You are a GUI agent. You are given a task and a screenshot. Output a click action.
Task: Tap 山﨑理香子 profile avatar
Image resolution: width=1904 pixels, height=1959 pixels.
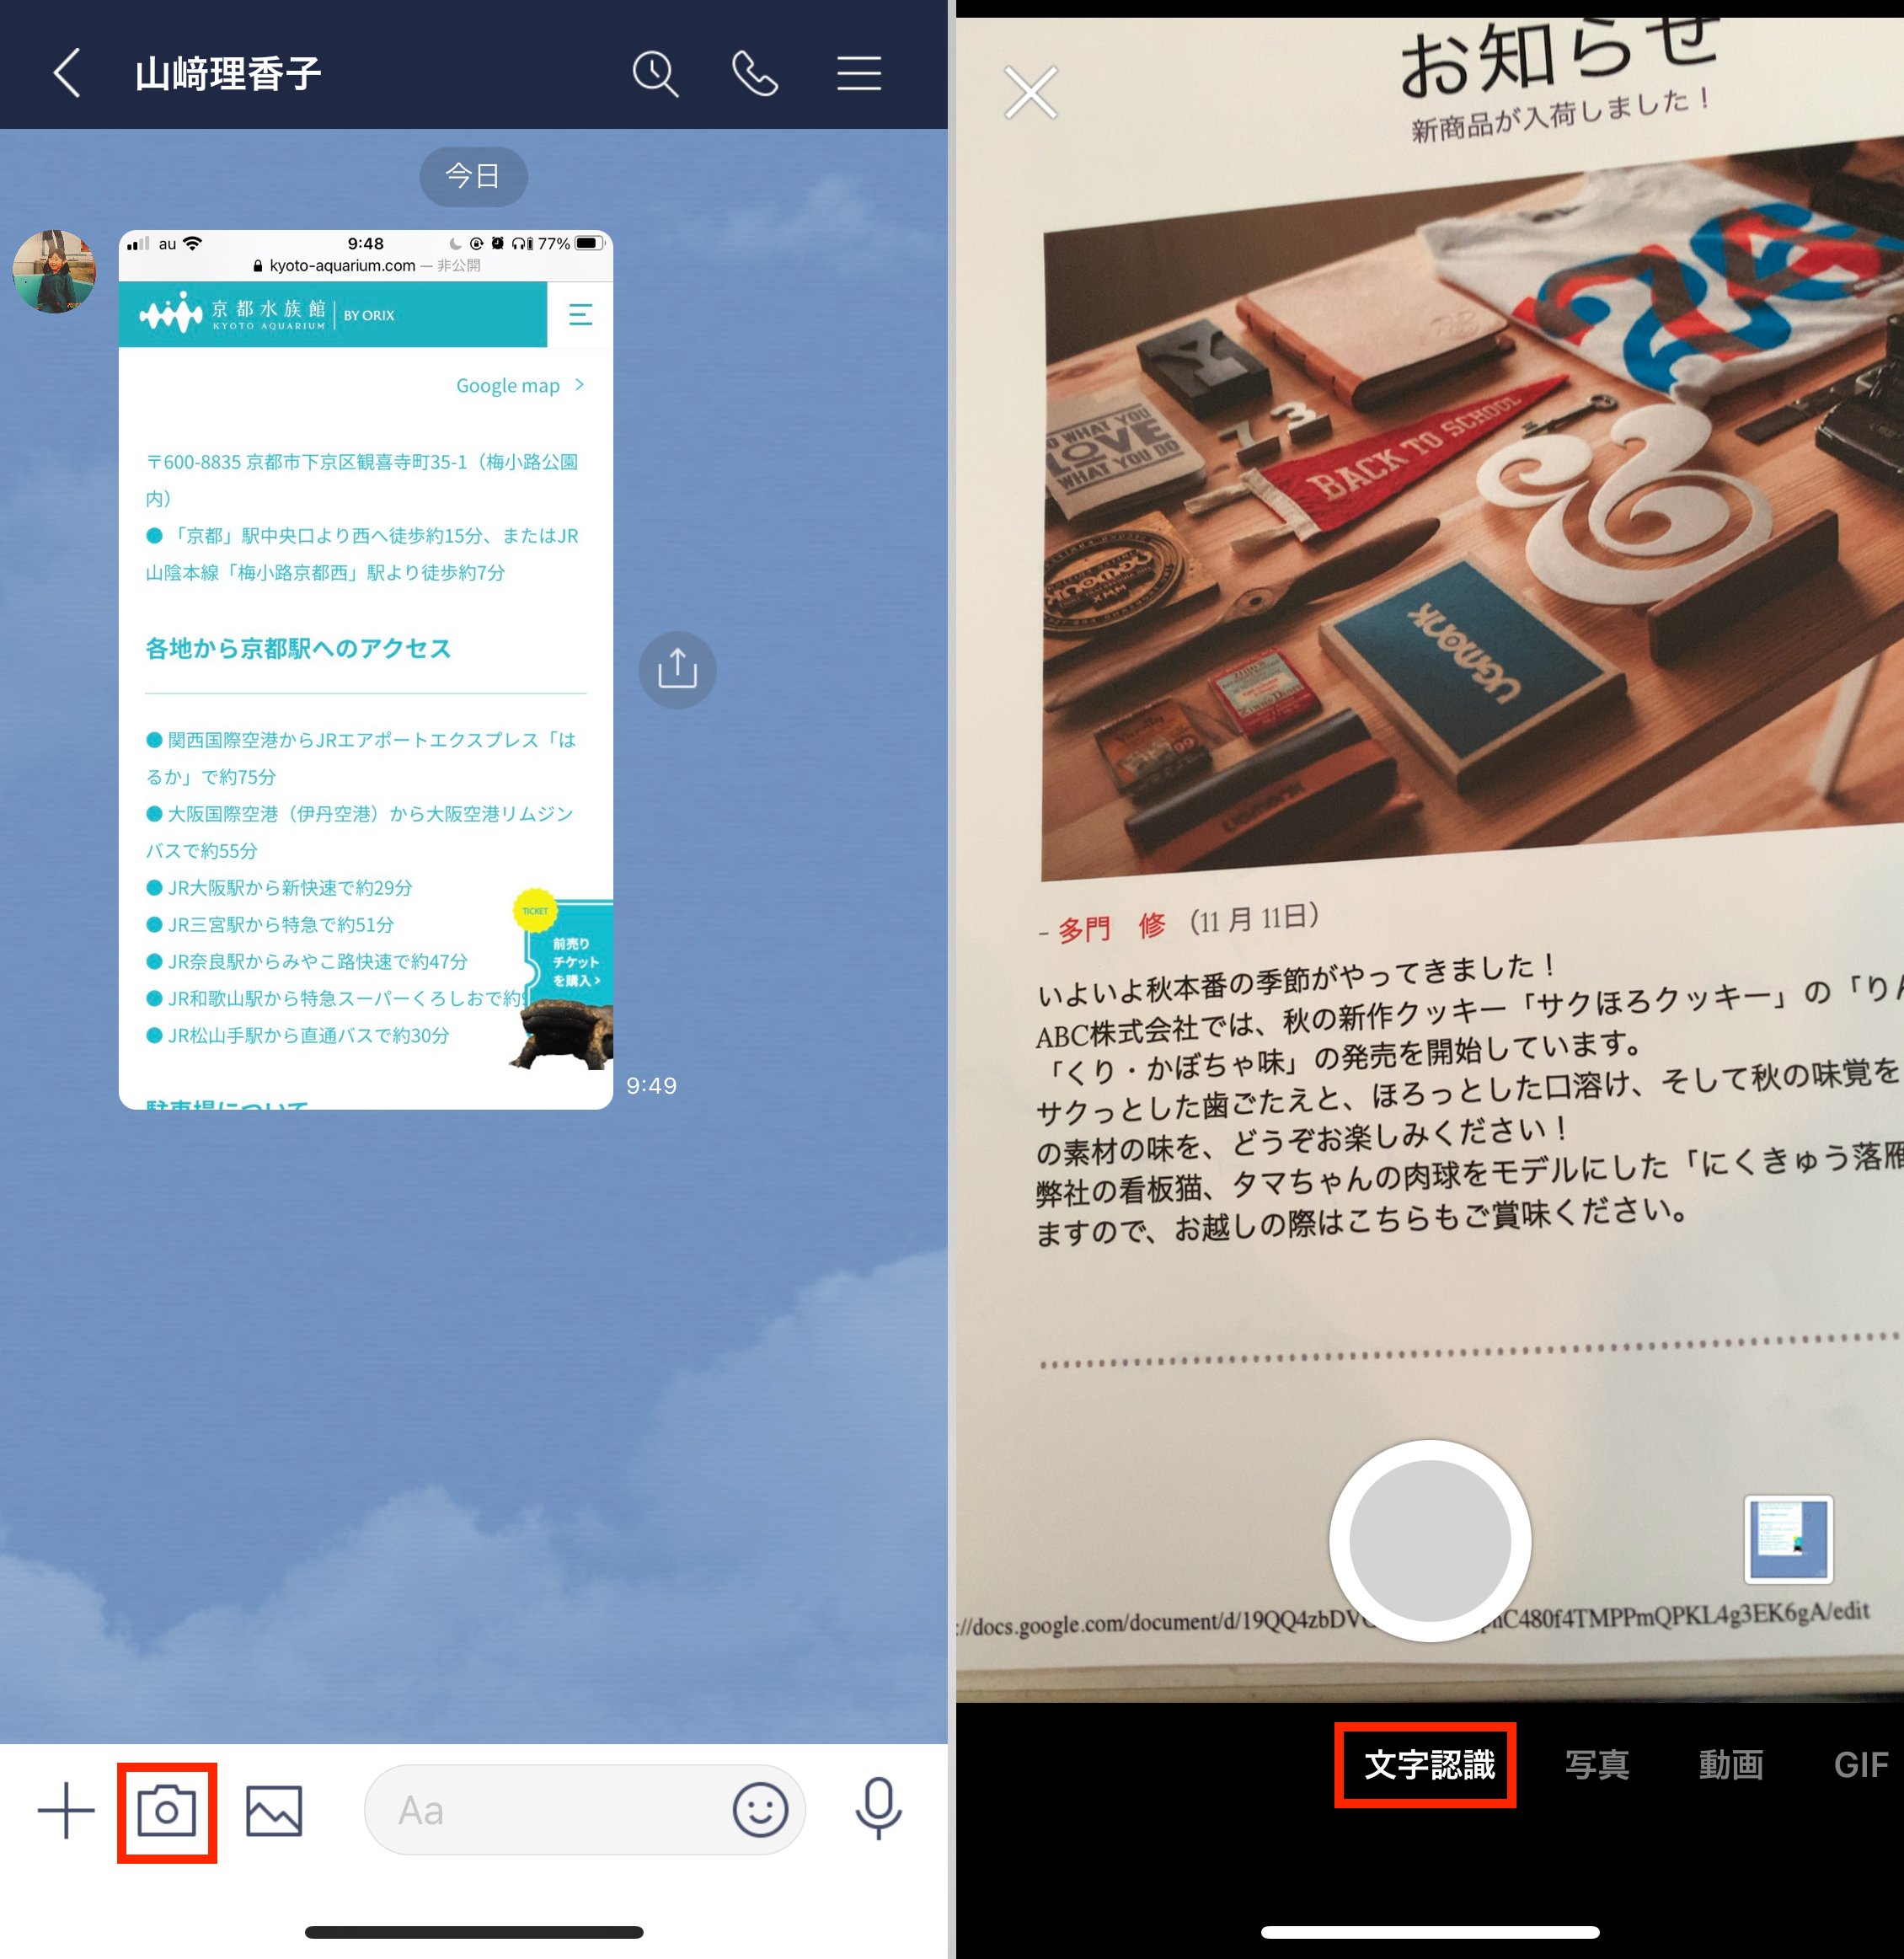pyautogui.click(x=54, y=271)
